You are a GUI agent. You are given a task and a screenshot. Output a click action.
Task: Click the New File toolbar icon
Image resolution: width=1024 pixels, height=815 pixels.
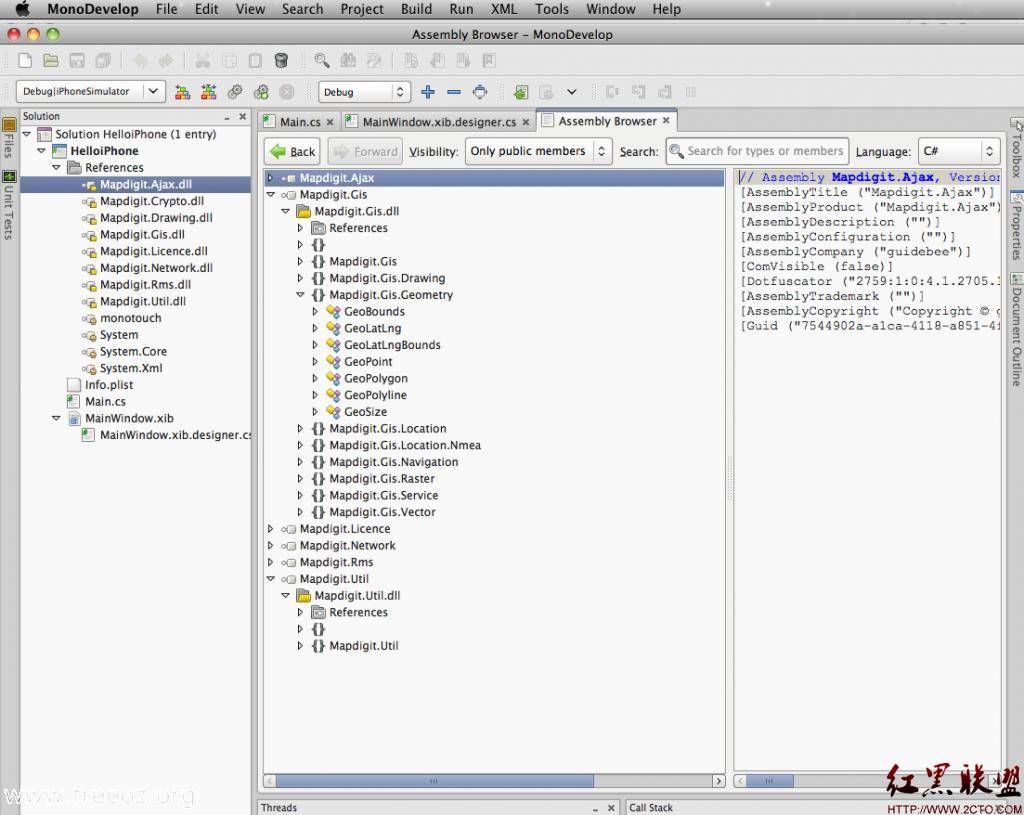[x=25, y=61]
